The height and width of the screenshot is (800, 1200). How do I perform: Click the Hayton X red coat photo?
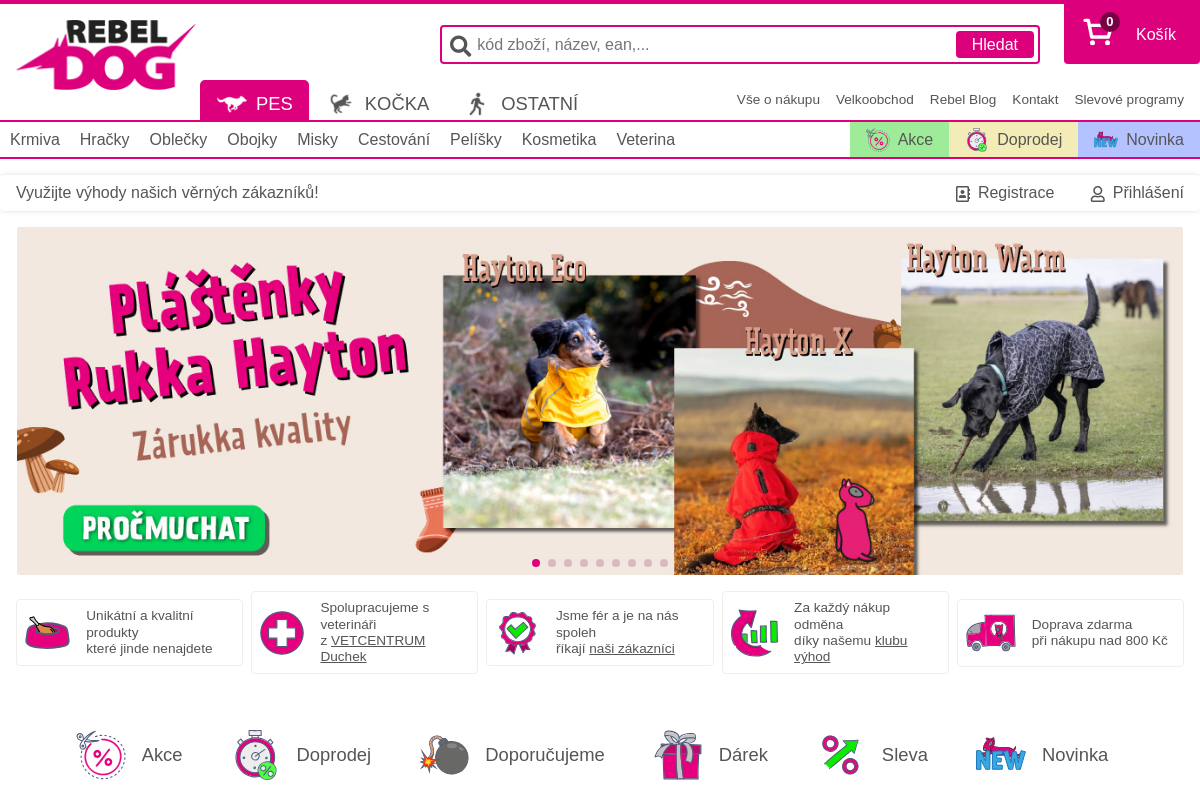(794, 460)
